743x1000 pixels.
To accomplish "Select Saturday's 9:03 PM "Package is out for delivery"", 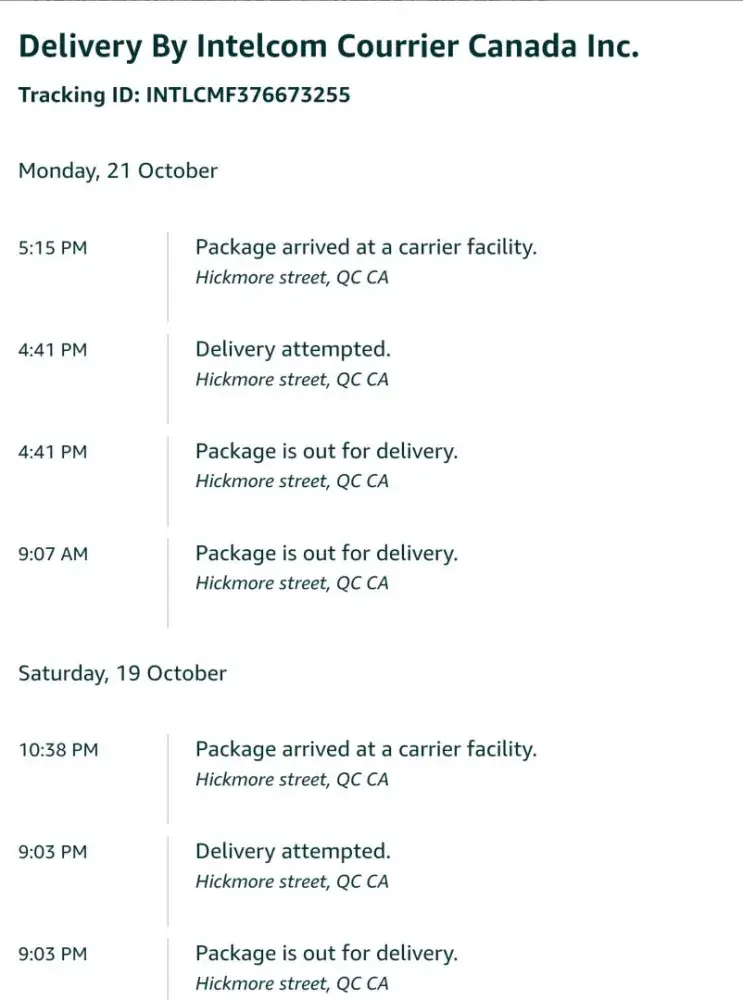I will [x=326, y=953].
